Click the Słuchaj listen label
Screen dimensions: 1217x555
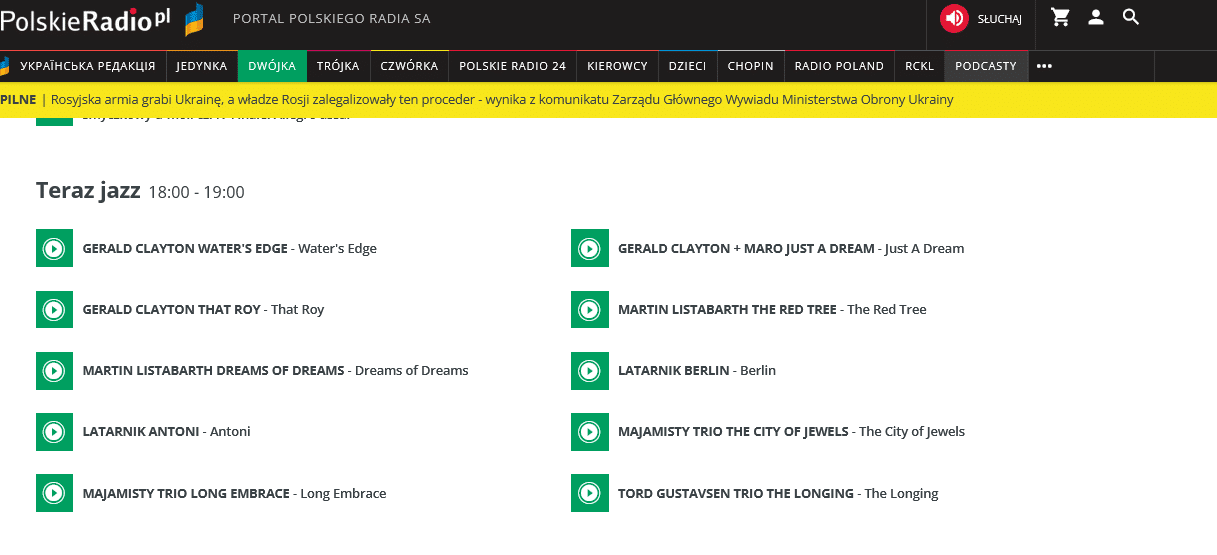(x=999, y=19)
